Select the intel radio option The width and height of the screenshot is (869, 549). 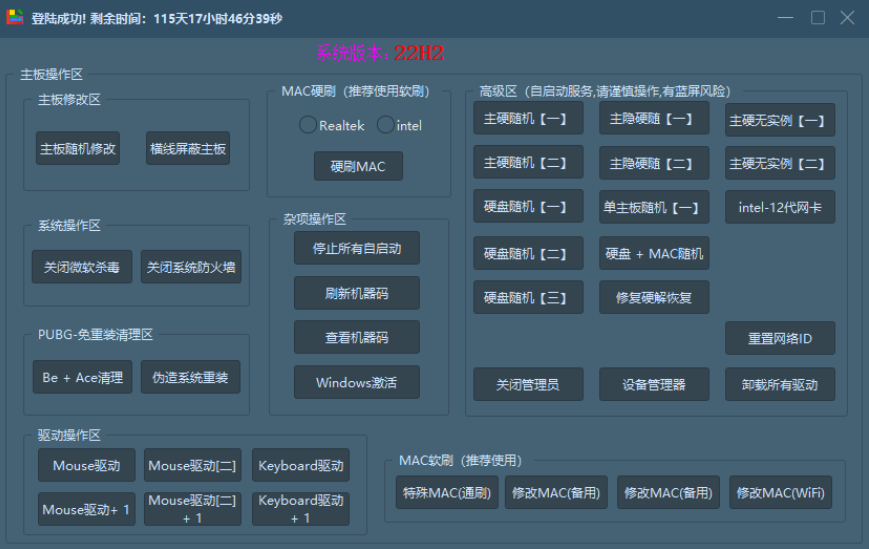385,125
